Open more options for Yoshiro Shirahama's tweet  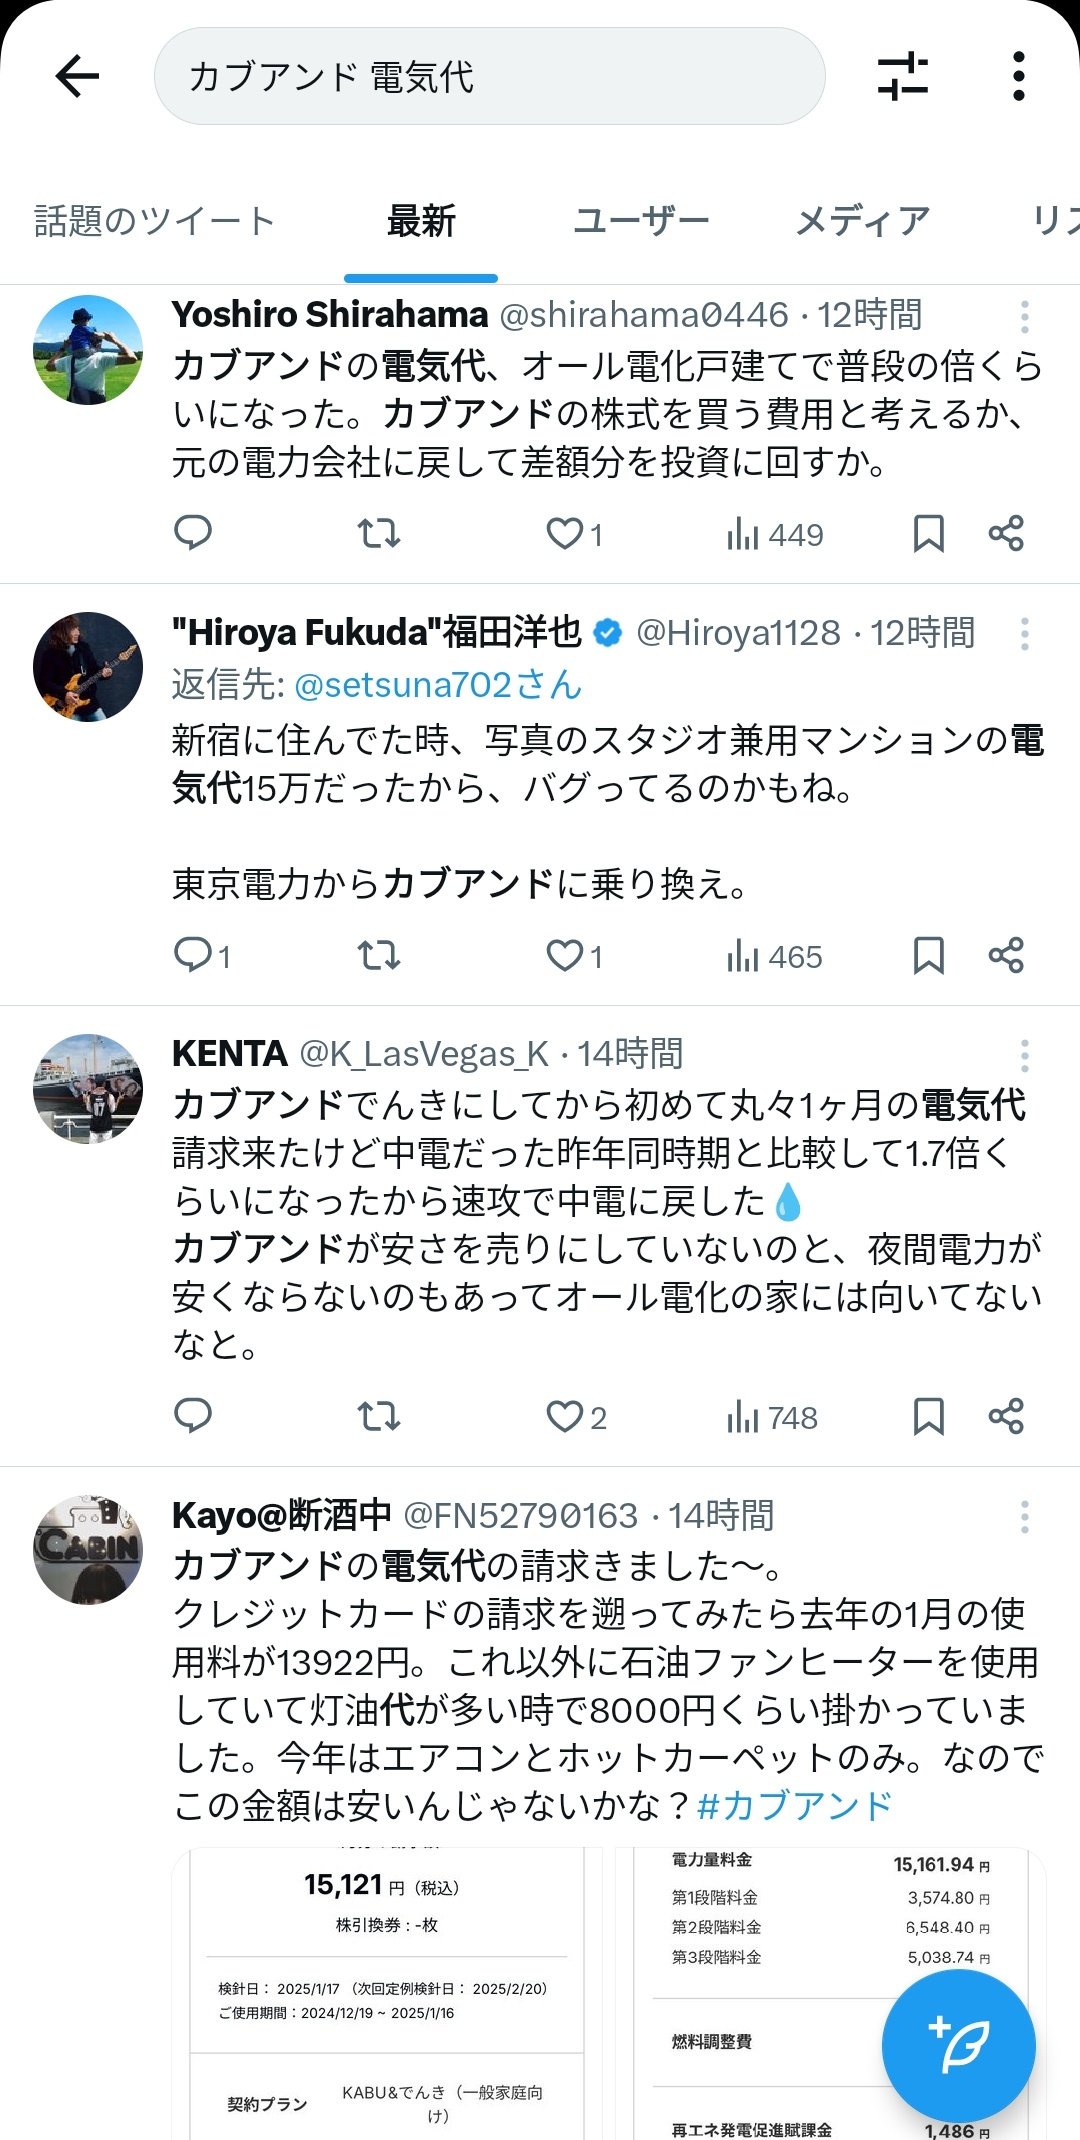coord(1024,317)
